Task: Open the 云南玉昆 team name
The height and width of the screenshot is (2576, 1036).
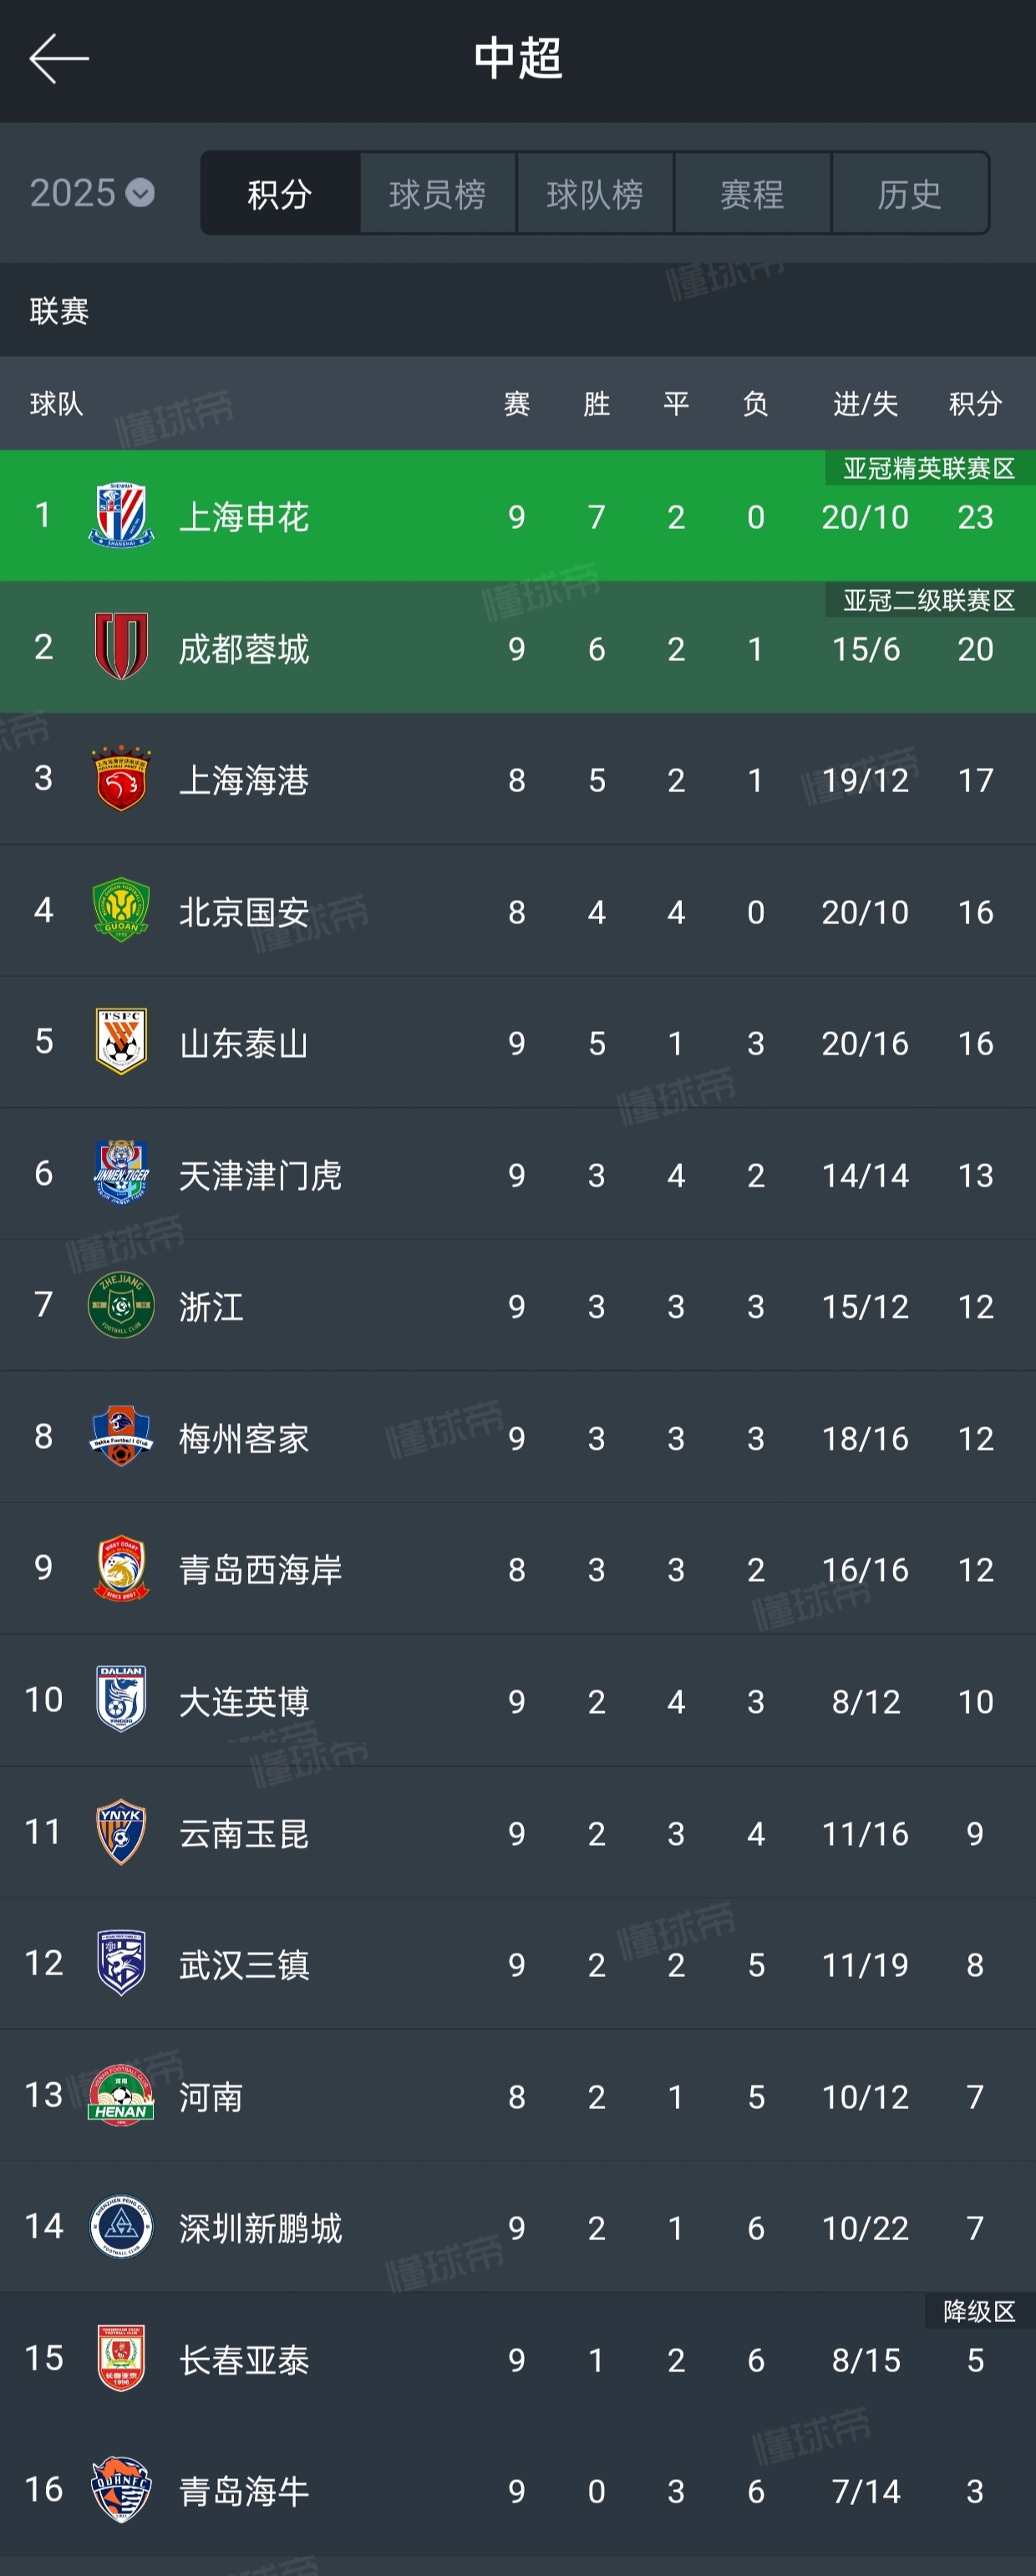Action: pyautogui.click(x=244, y=1833)
